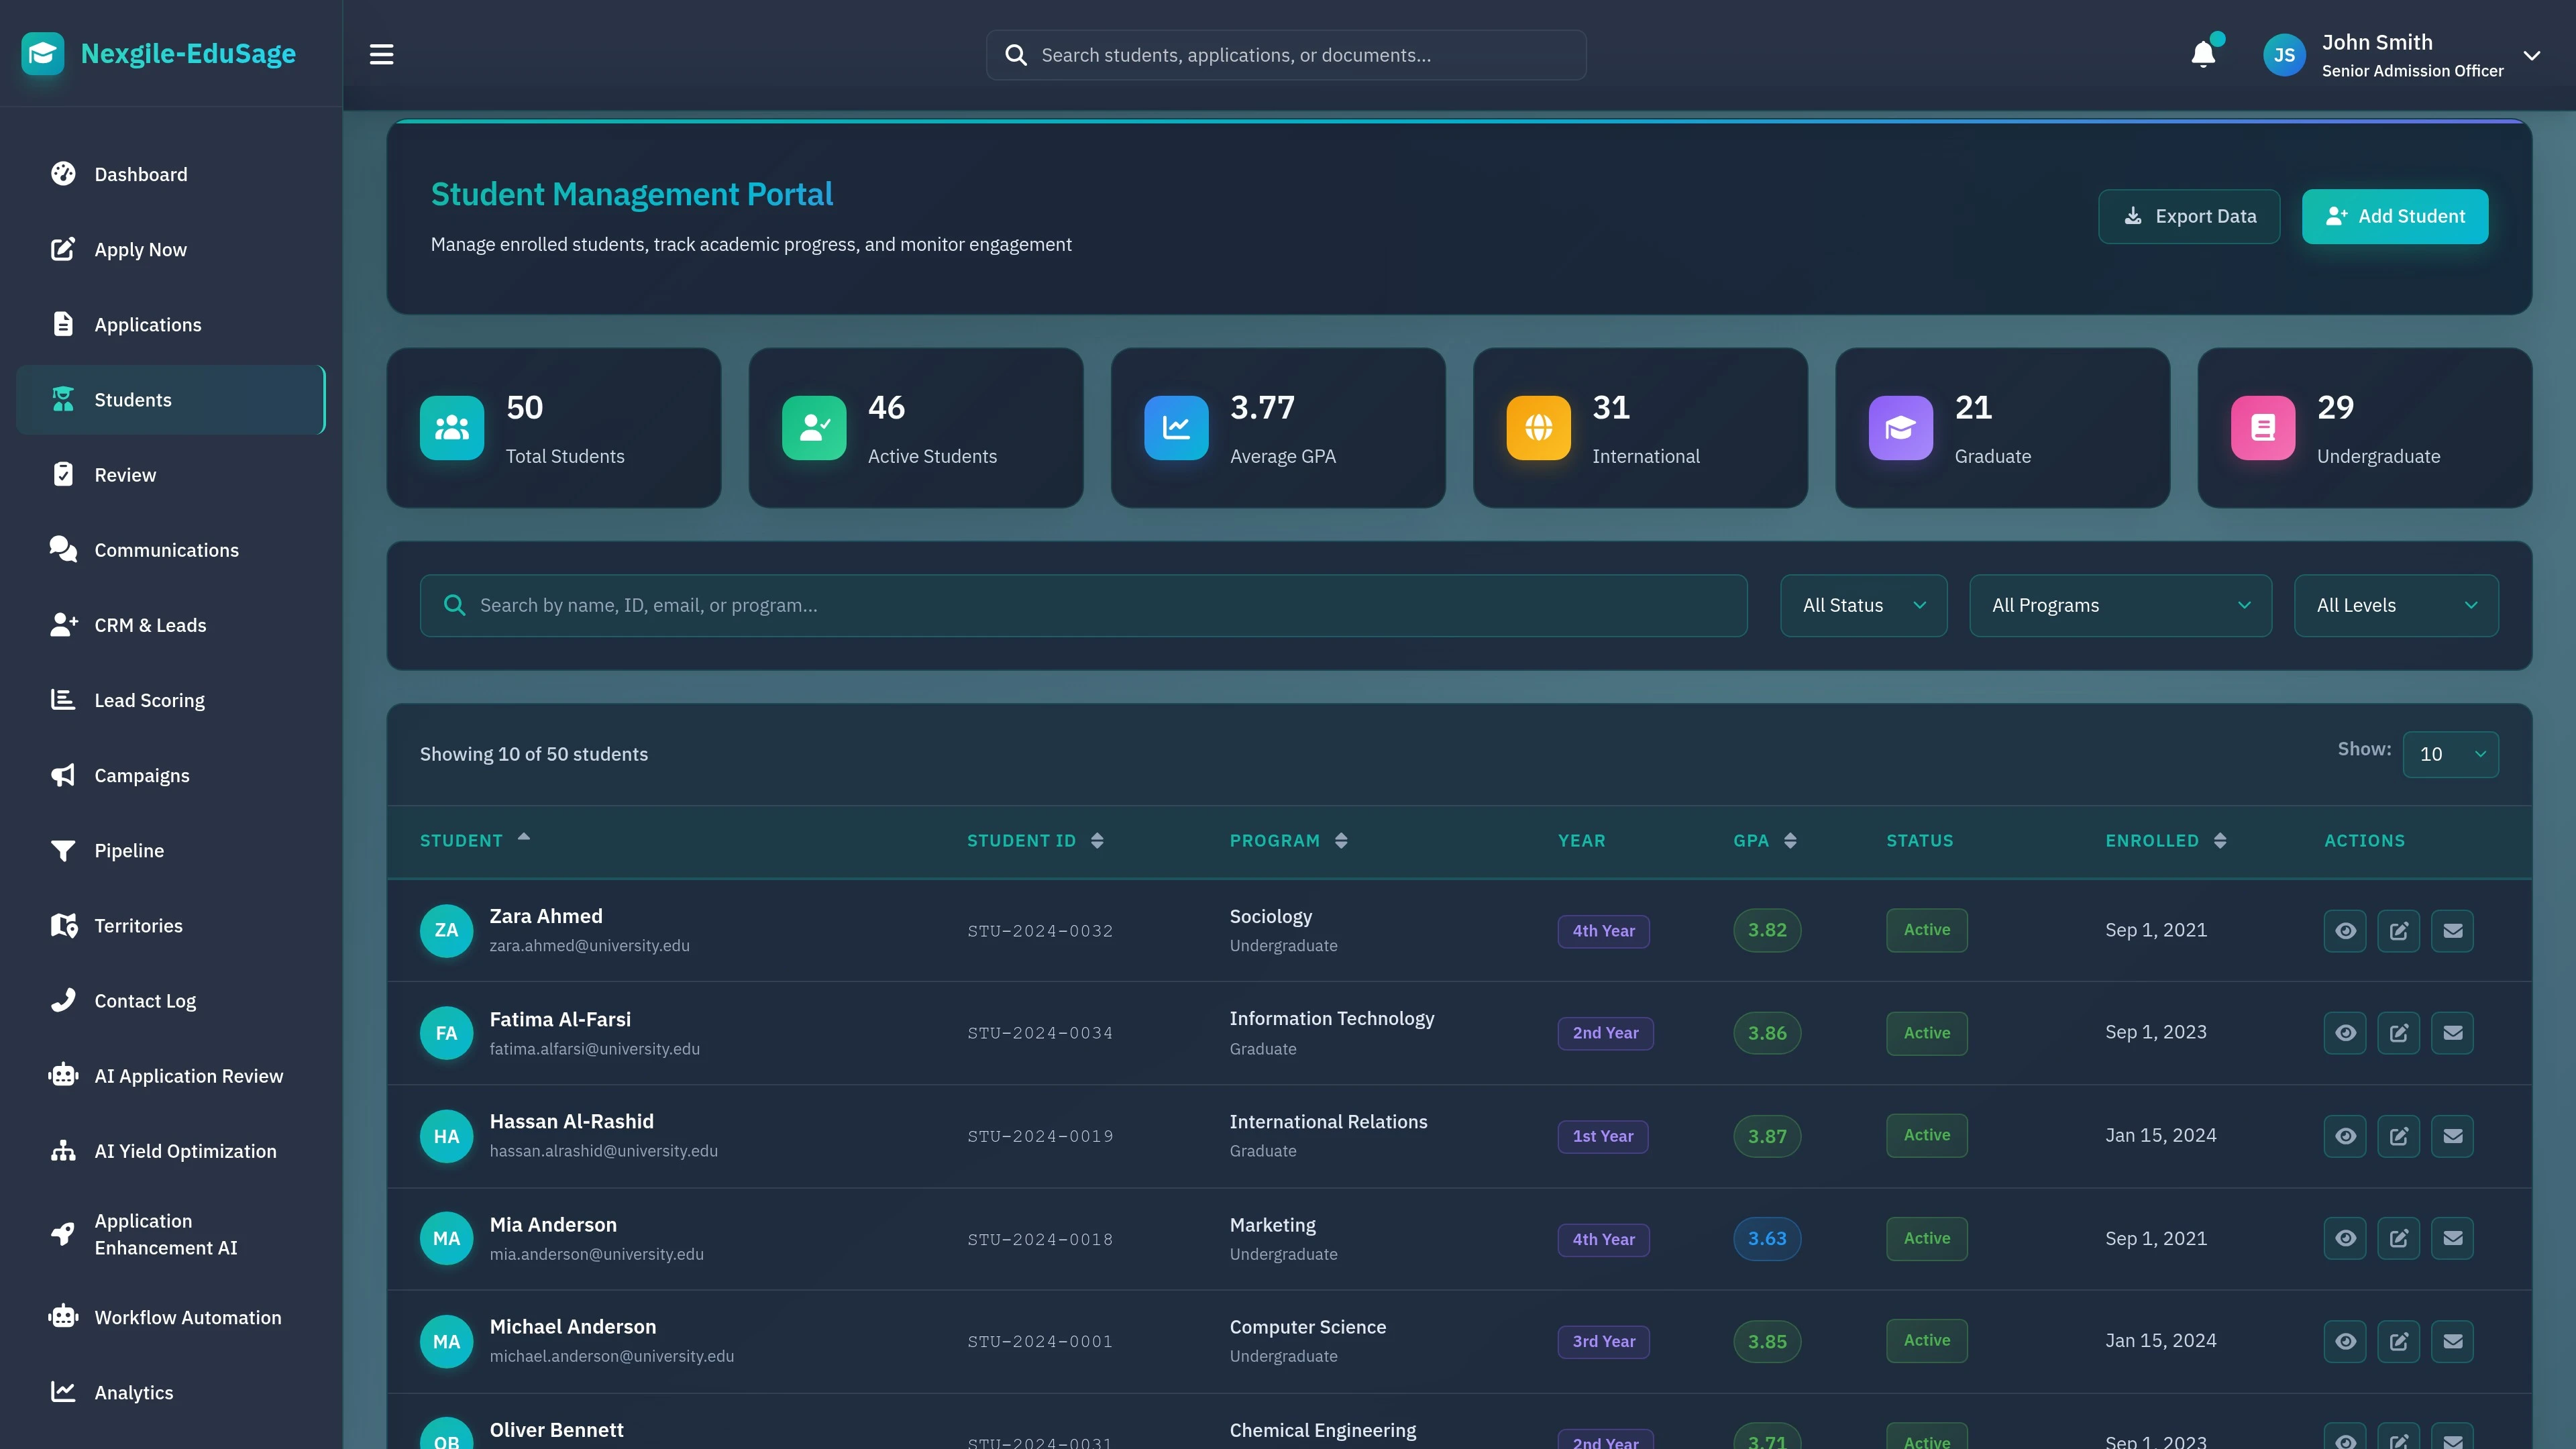Viewport: 2576px width, 1449px height.
Task: Open the AI Application Review section
Action: pyautogui.click(x=188, y=1075)
